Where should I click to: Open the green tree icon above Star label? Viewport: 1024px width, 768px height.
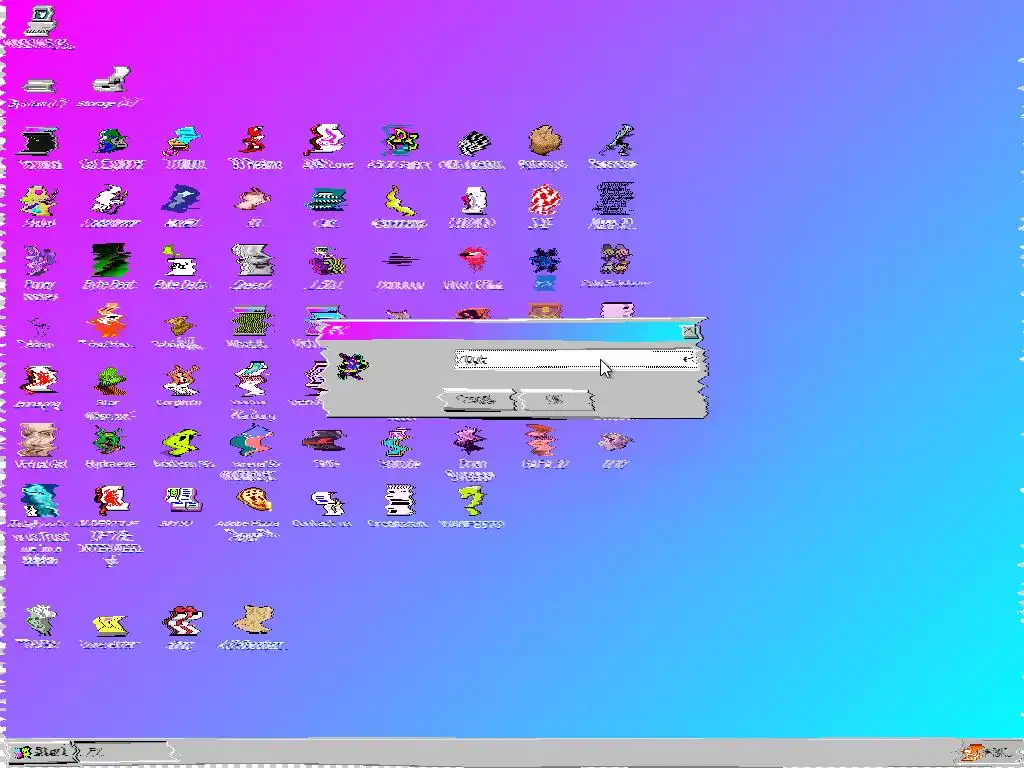point(110,381)
